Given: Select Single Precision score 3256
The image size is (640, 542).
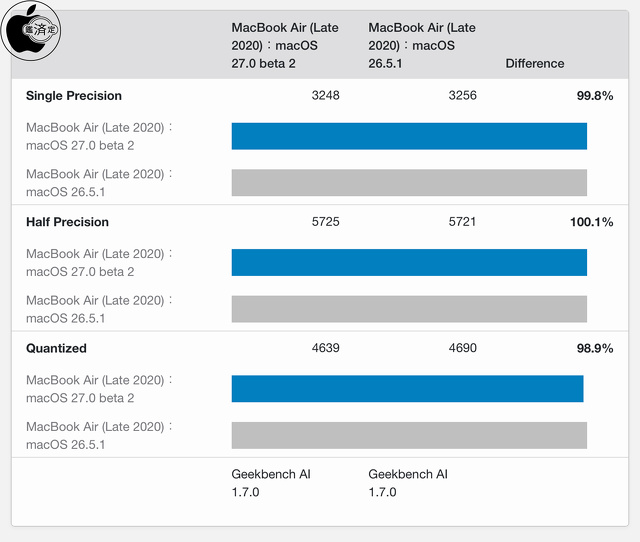Looking at the screenshot, I should click(x=462, y=95).
